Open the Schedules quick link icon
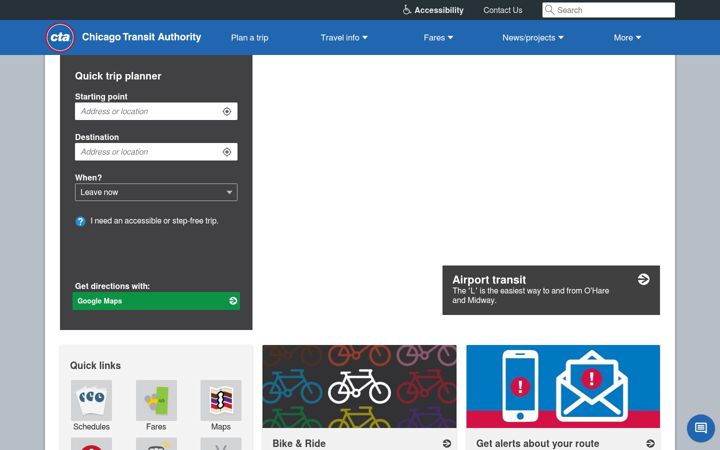720x450 pixels. [x=91, y=400]
